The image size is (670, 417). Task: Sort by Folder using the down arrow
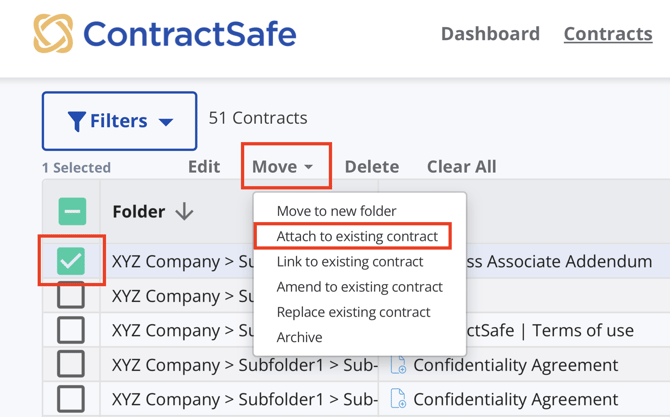185,212
